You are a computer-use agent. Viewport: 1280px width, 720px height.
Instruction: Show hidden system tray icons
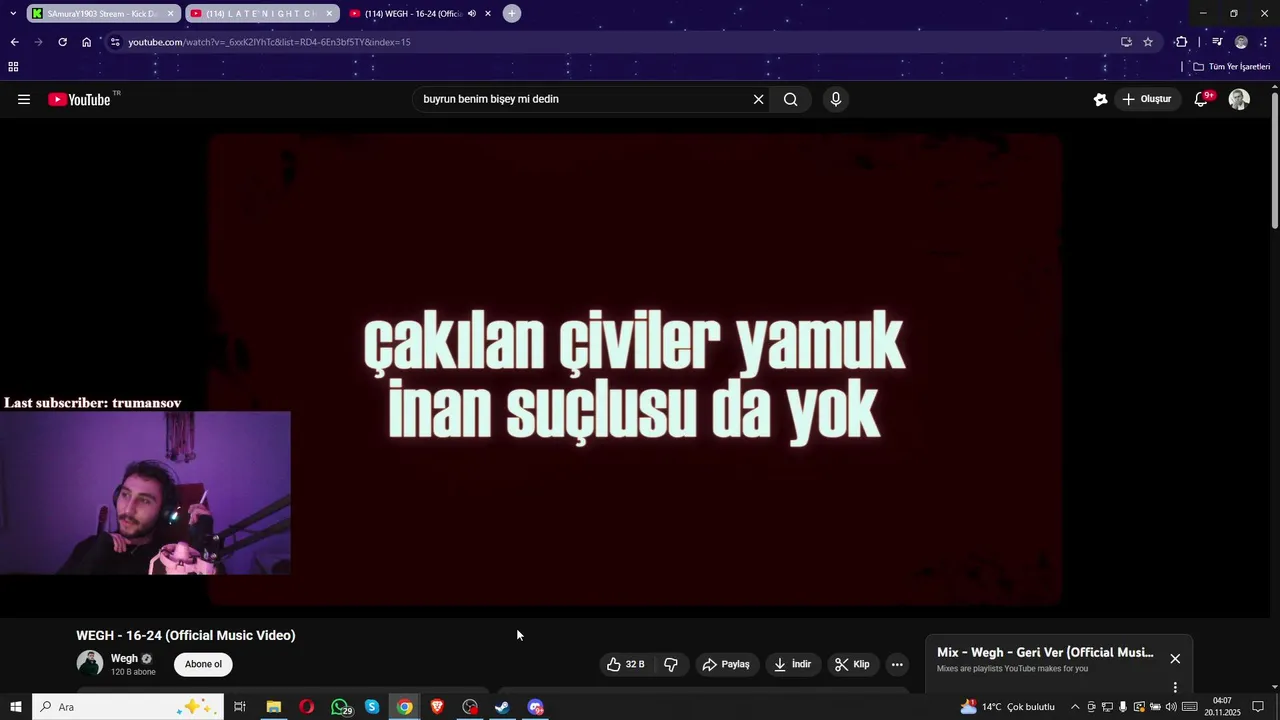[x=1075, y=707]
